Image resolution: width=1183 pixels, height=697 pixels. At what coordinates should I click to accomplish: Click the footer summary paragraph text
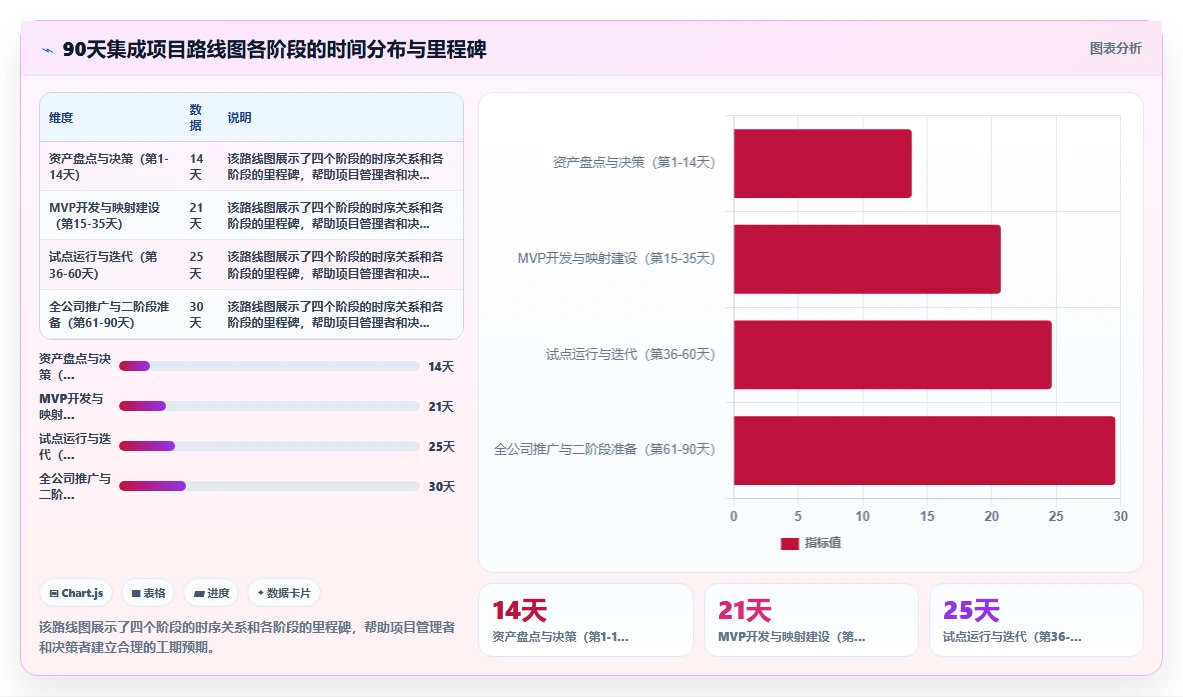(x=247, y=637)
